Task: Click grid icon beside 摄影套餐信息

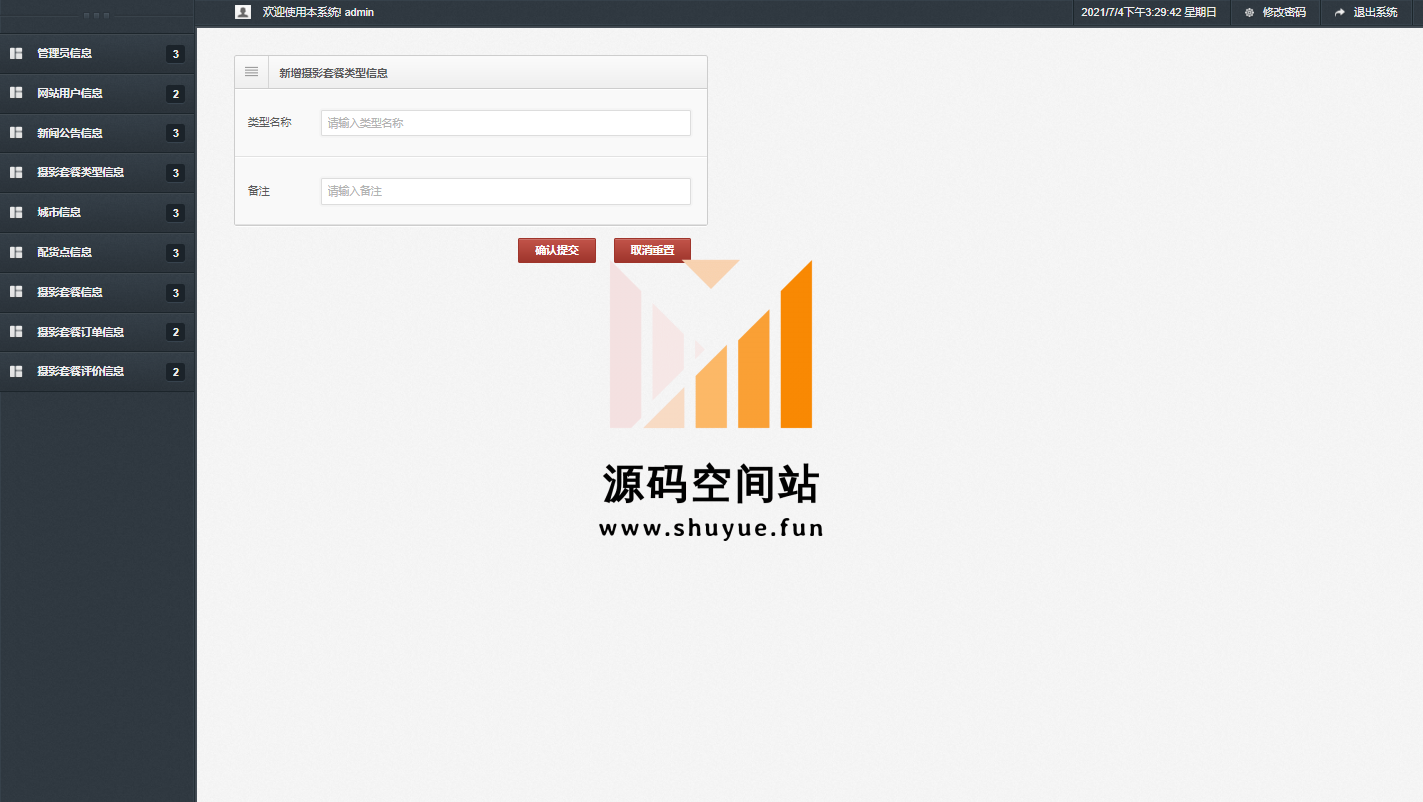Action: pyautogui.click(x=16, y=292)
